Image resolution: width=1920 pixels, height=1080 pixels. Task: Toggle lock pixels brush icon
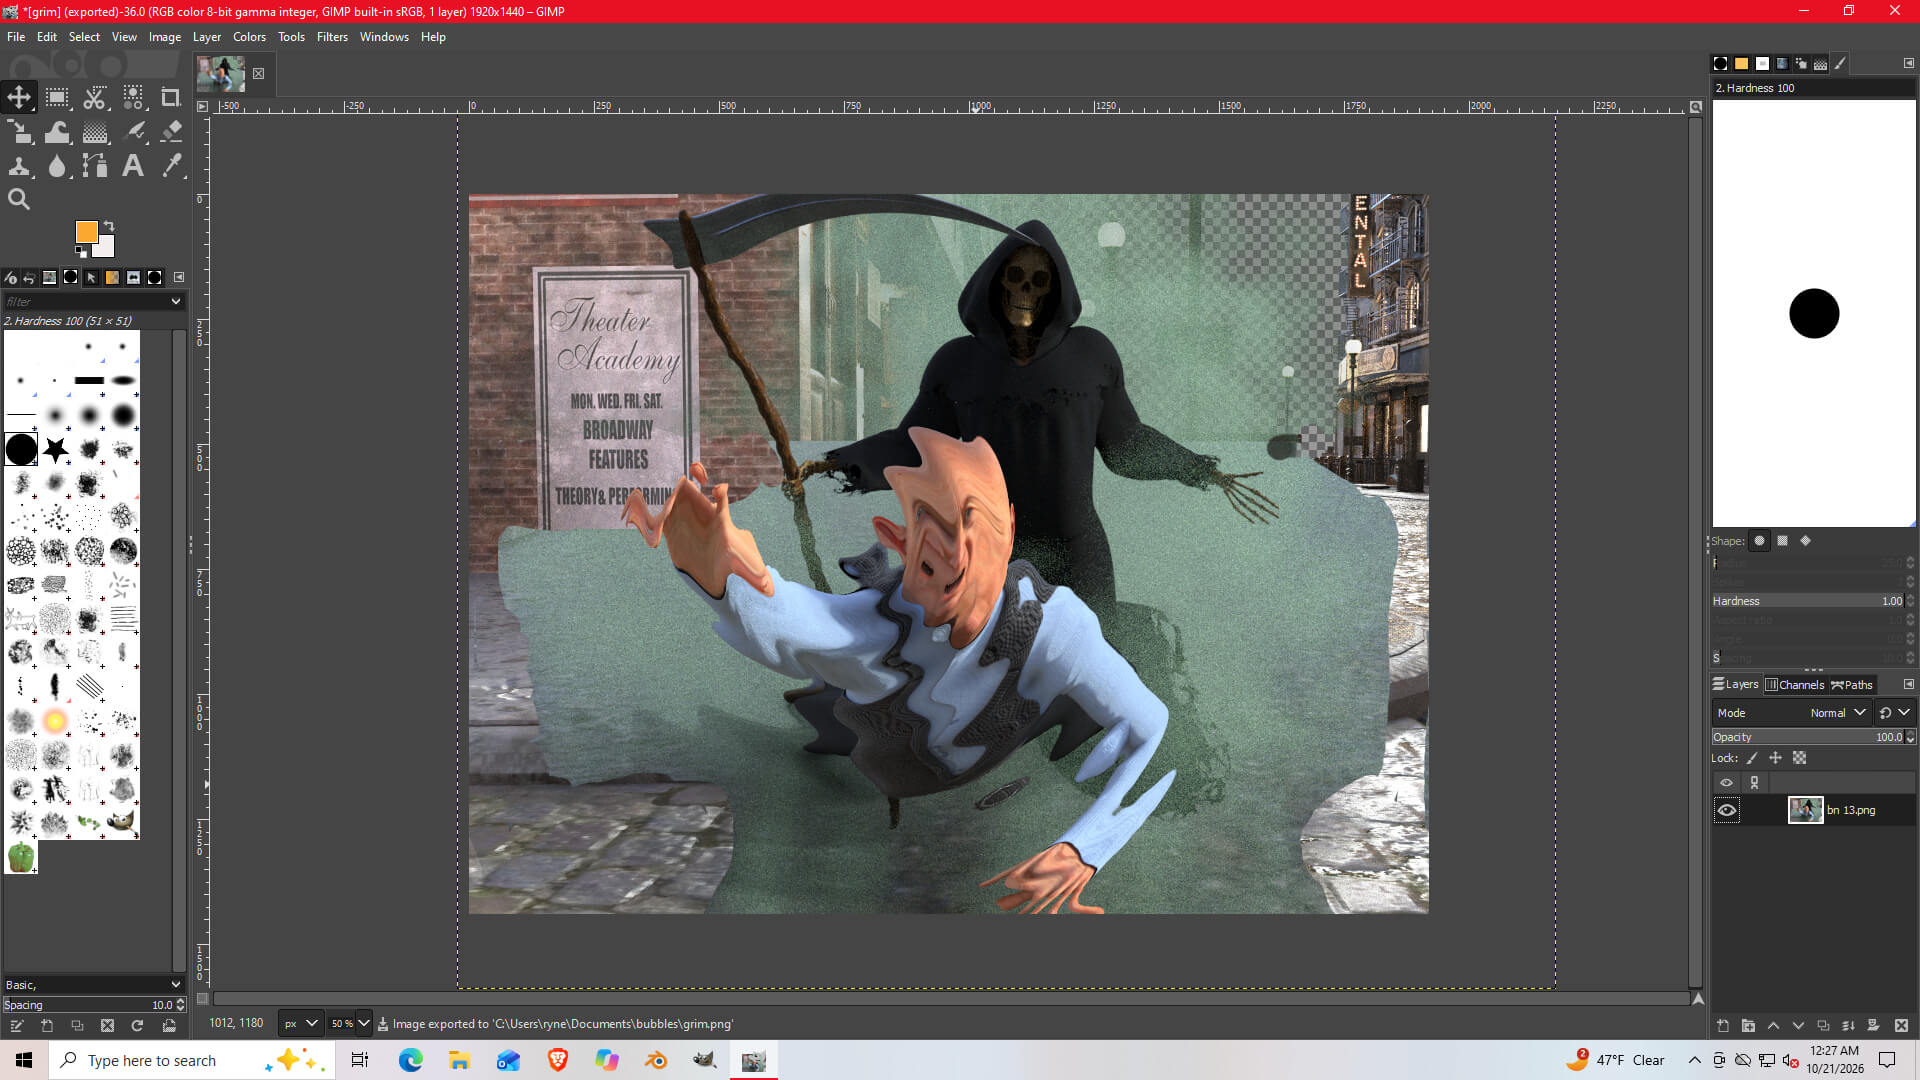[1752, 758]
